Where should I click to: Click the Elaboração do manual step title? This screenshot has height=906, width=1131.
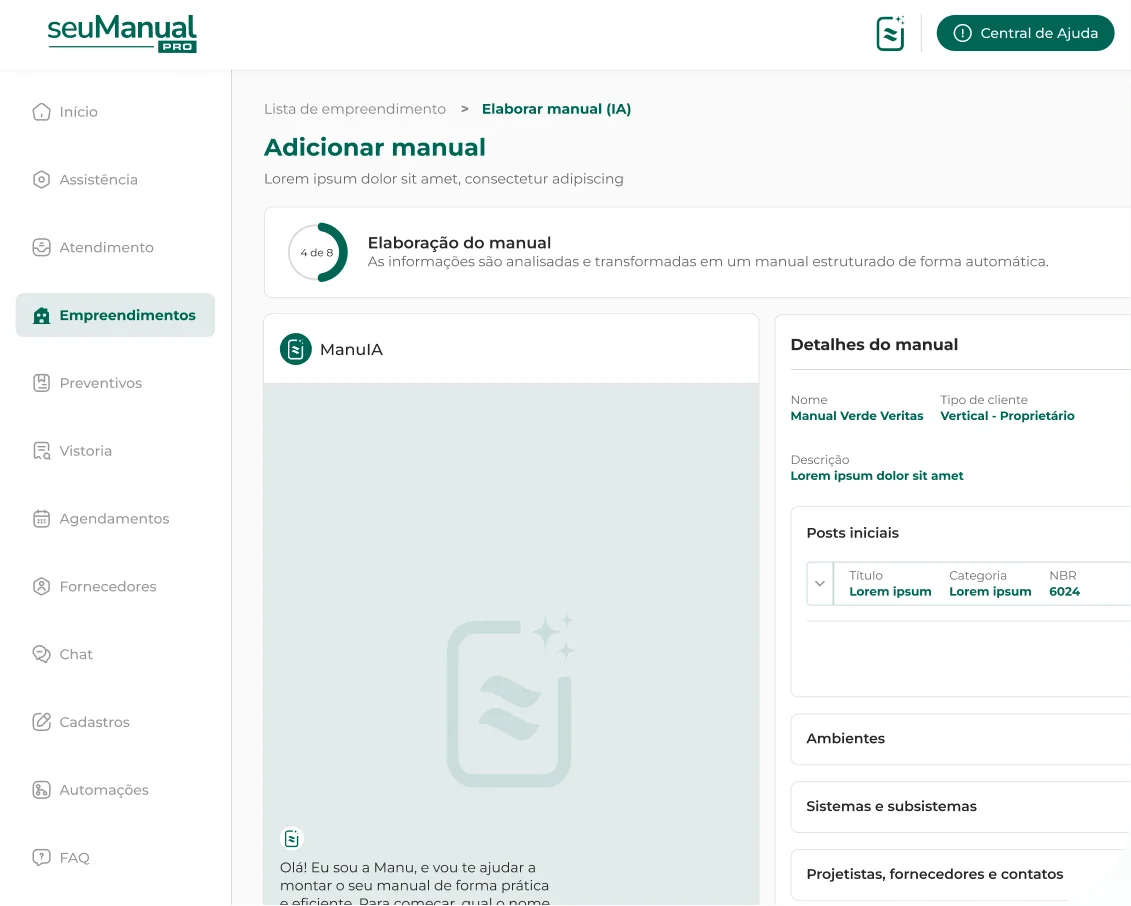(x=459, y=242)
